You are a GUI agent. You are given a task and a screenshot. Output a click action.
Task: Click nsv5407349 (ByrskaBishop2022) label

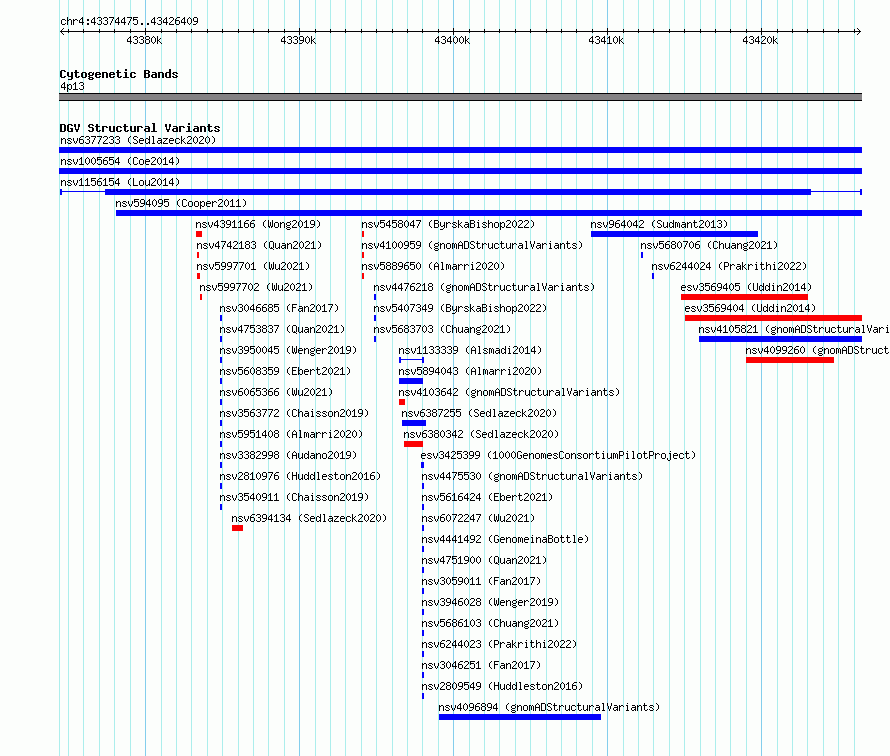click(460, 308)
